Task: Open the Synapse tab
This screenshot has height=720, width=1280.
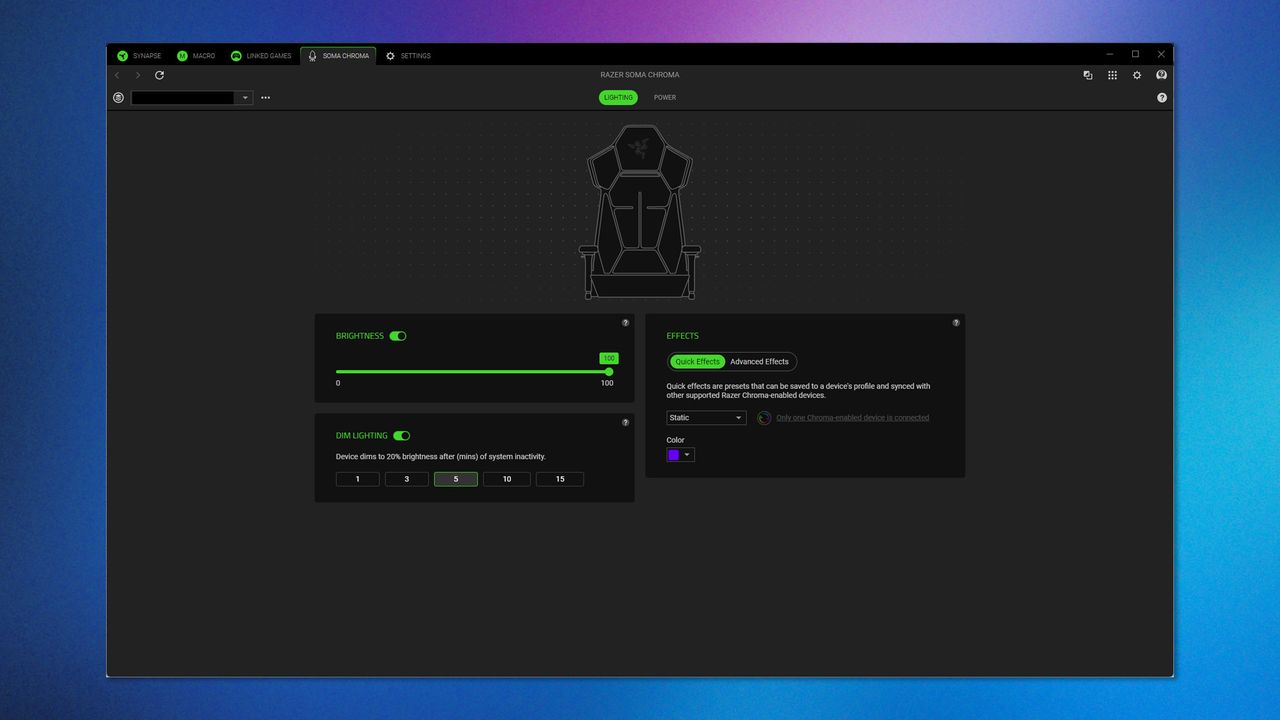Action: tap(139, 56)
